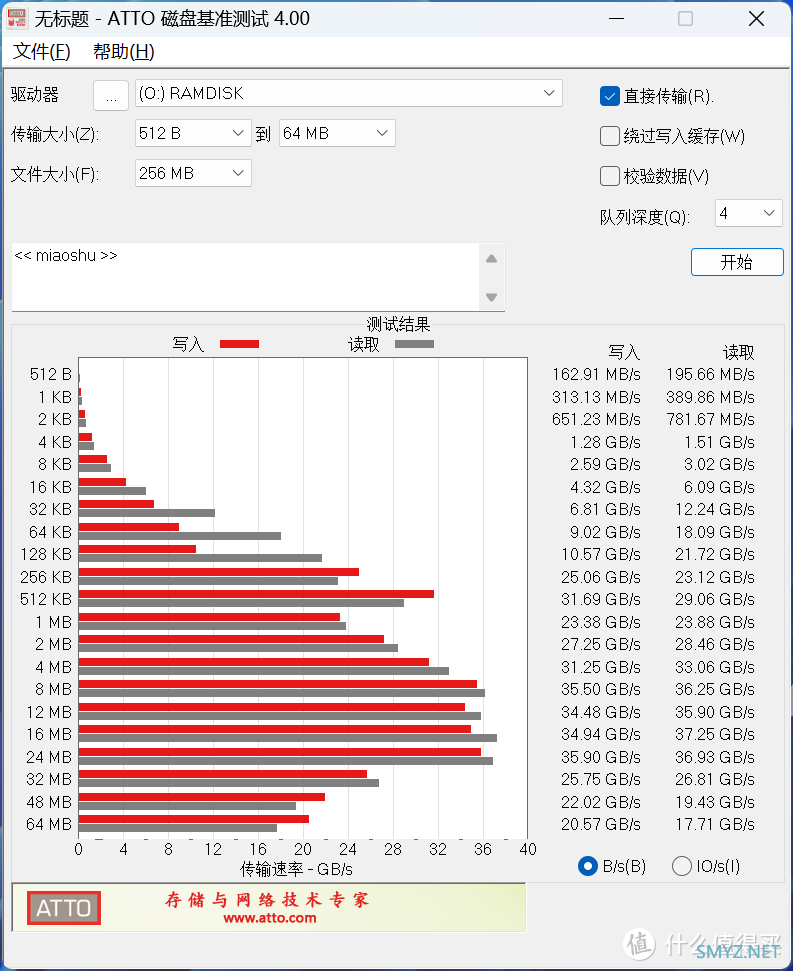Screen dimensions: 793x971
Task: Open the (O:) RAMDISK drive dropdown
Action: [349, 94]
